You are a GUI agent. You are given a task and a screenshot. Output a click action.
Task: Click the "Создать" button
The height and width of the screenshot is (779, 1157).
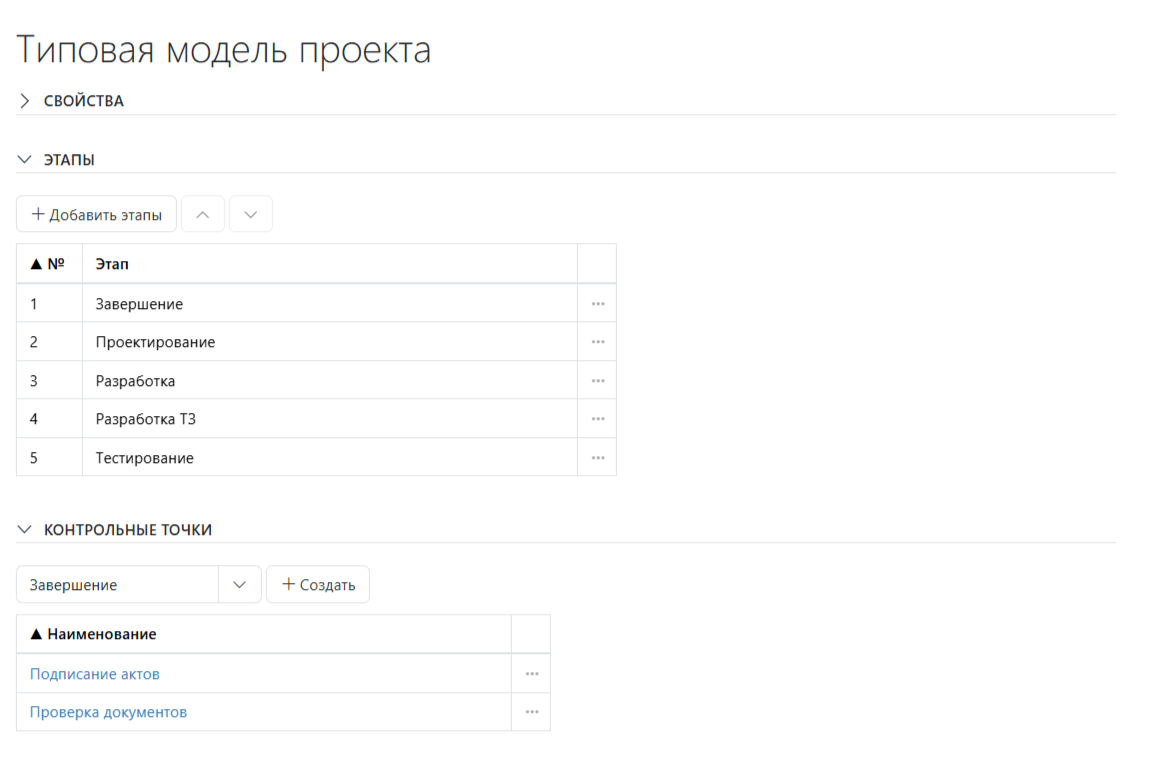tap(317, 584)
